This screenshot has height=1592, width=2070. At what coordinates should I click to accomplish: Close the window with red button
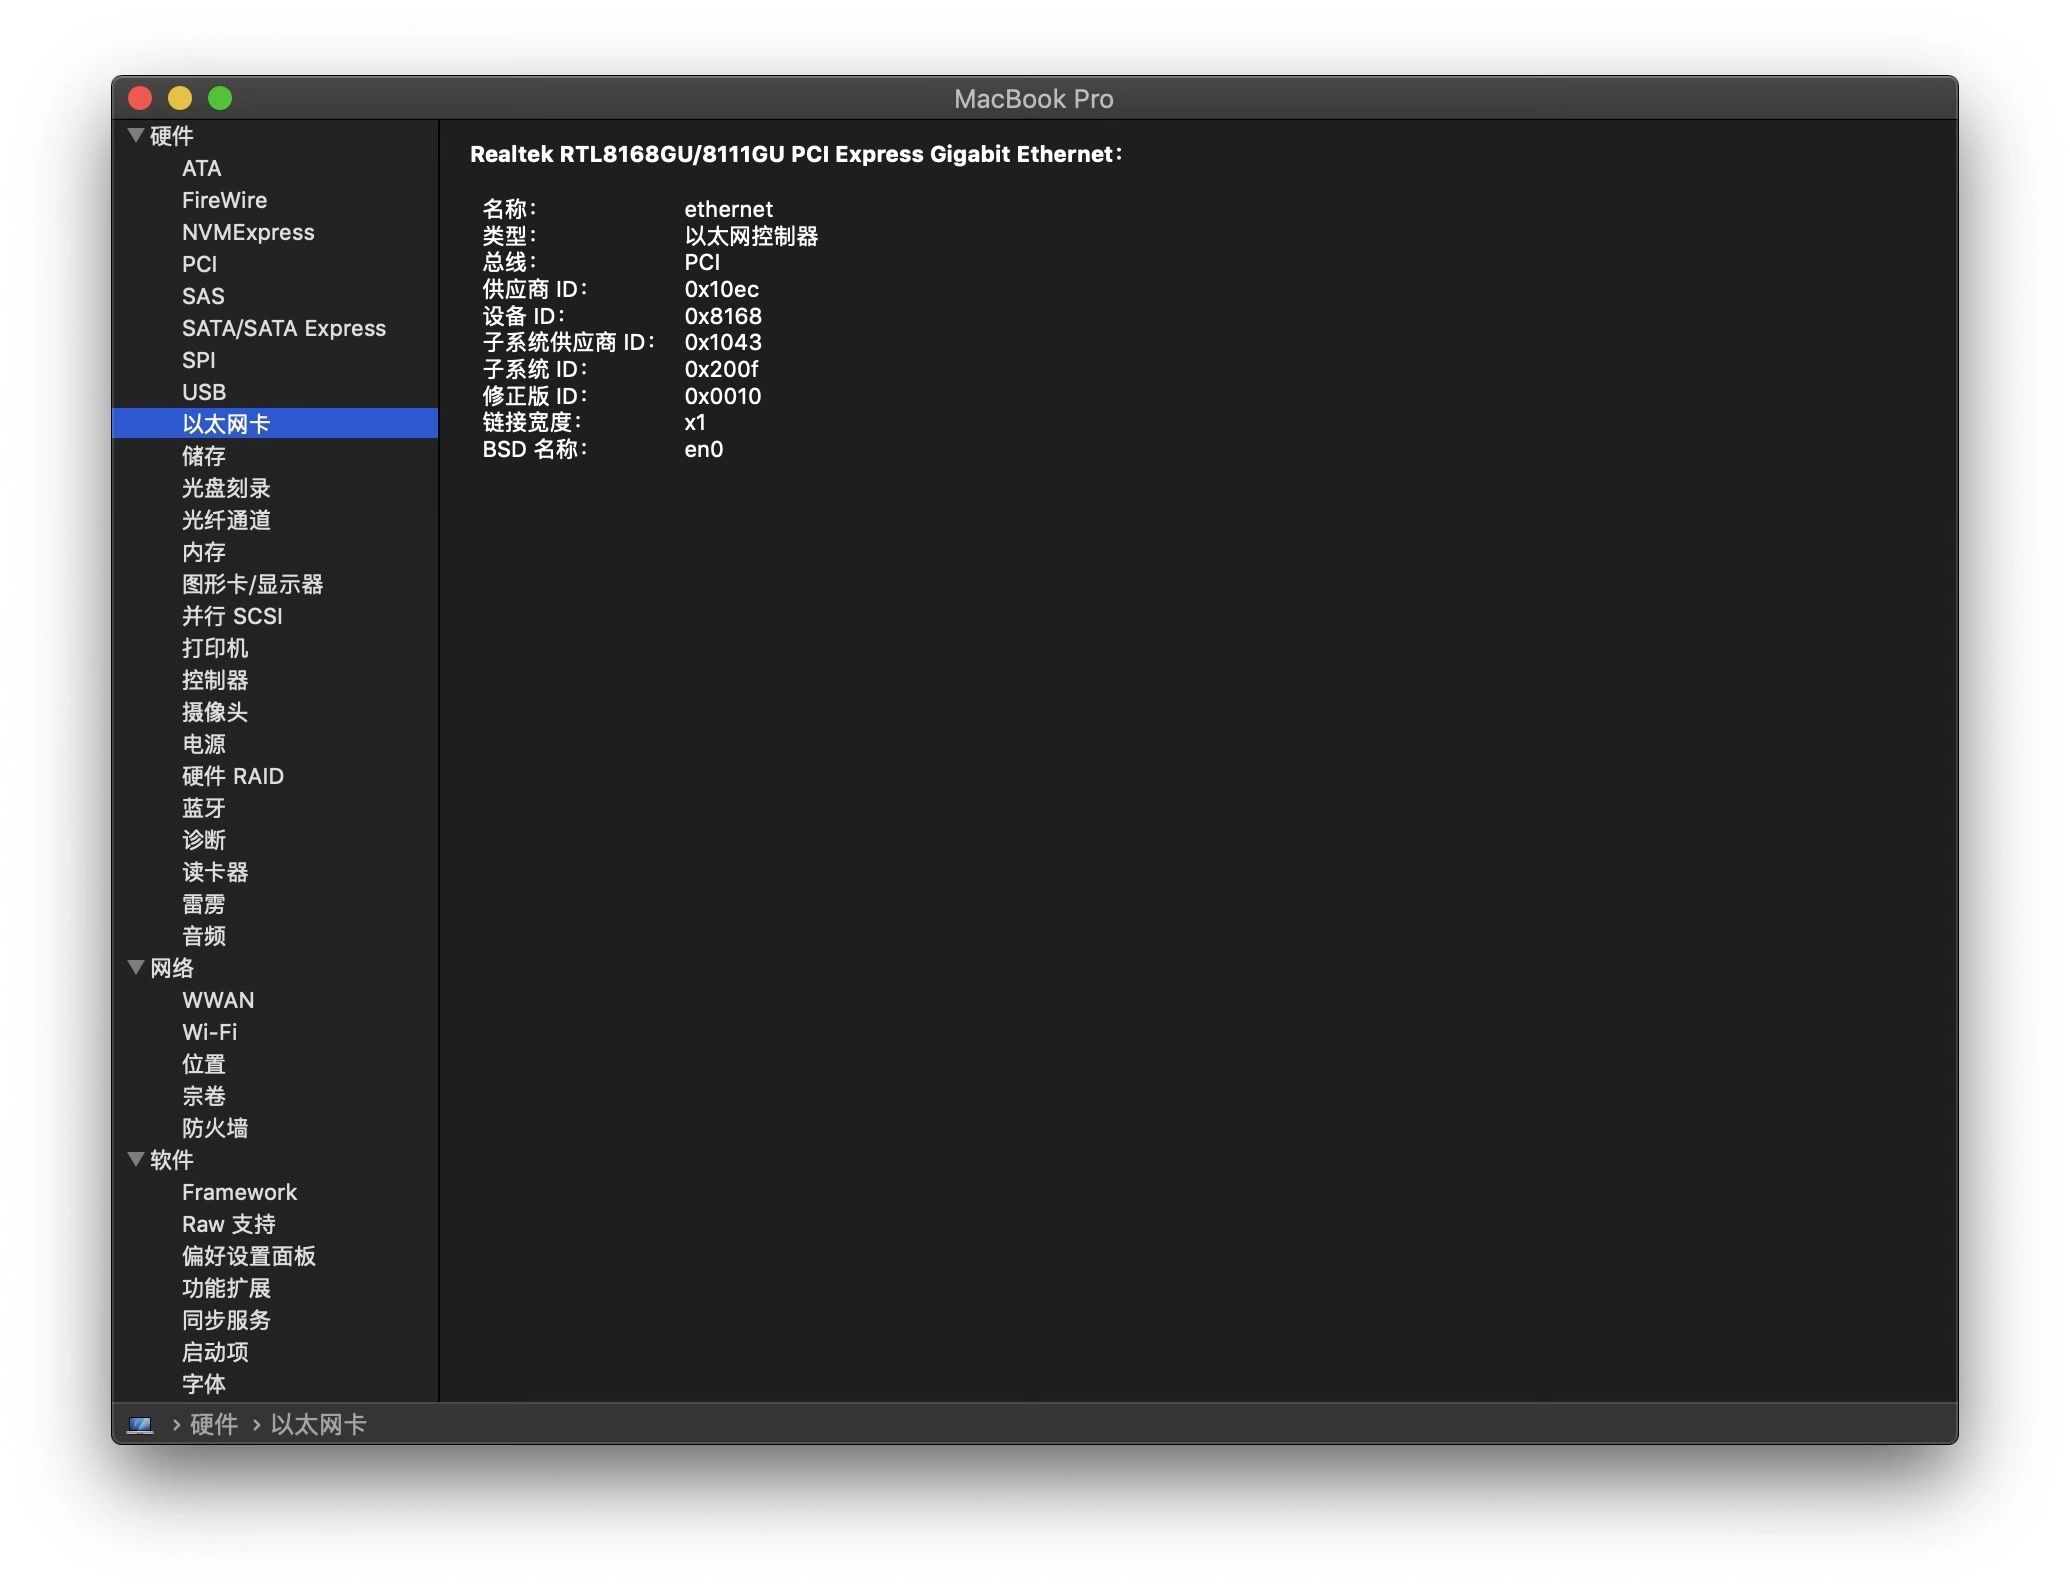[x=140, y=98]
